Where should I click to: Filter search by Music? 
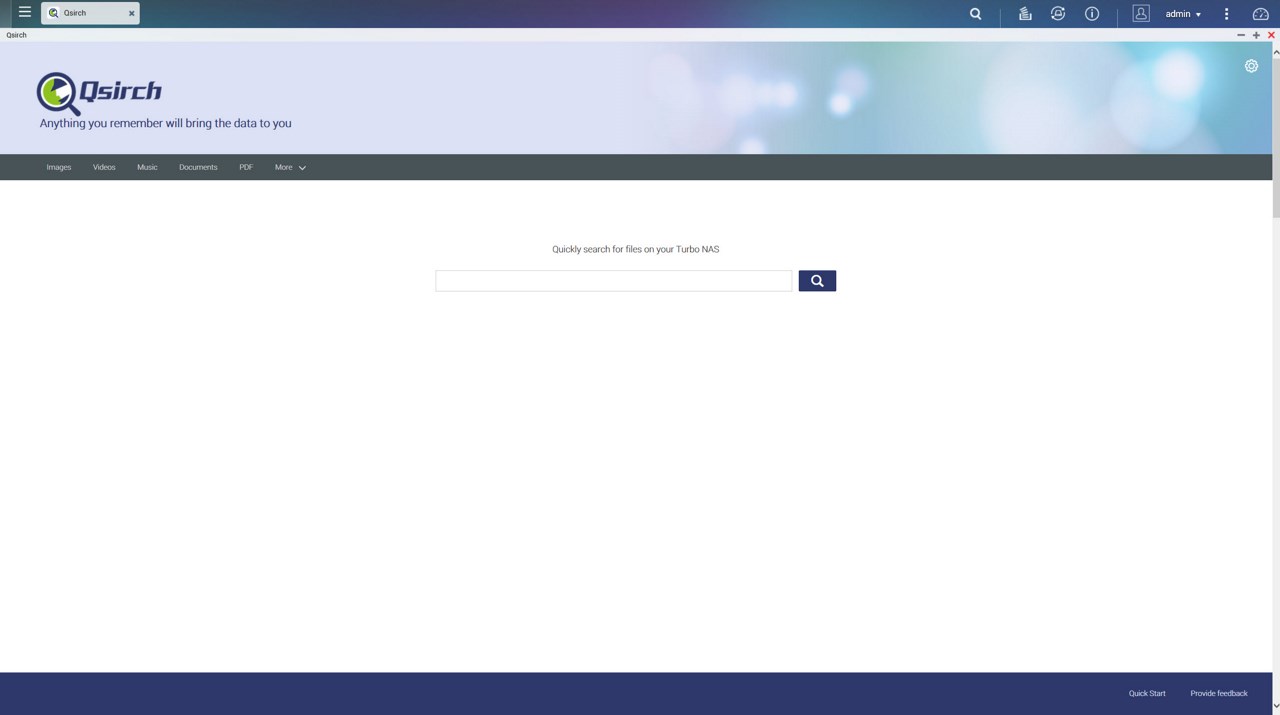pos(147,167)
